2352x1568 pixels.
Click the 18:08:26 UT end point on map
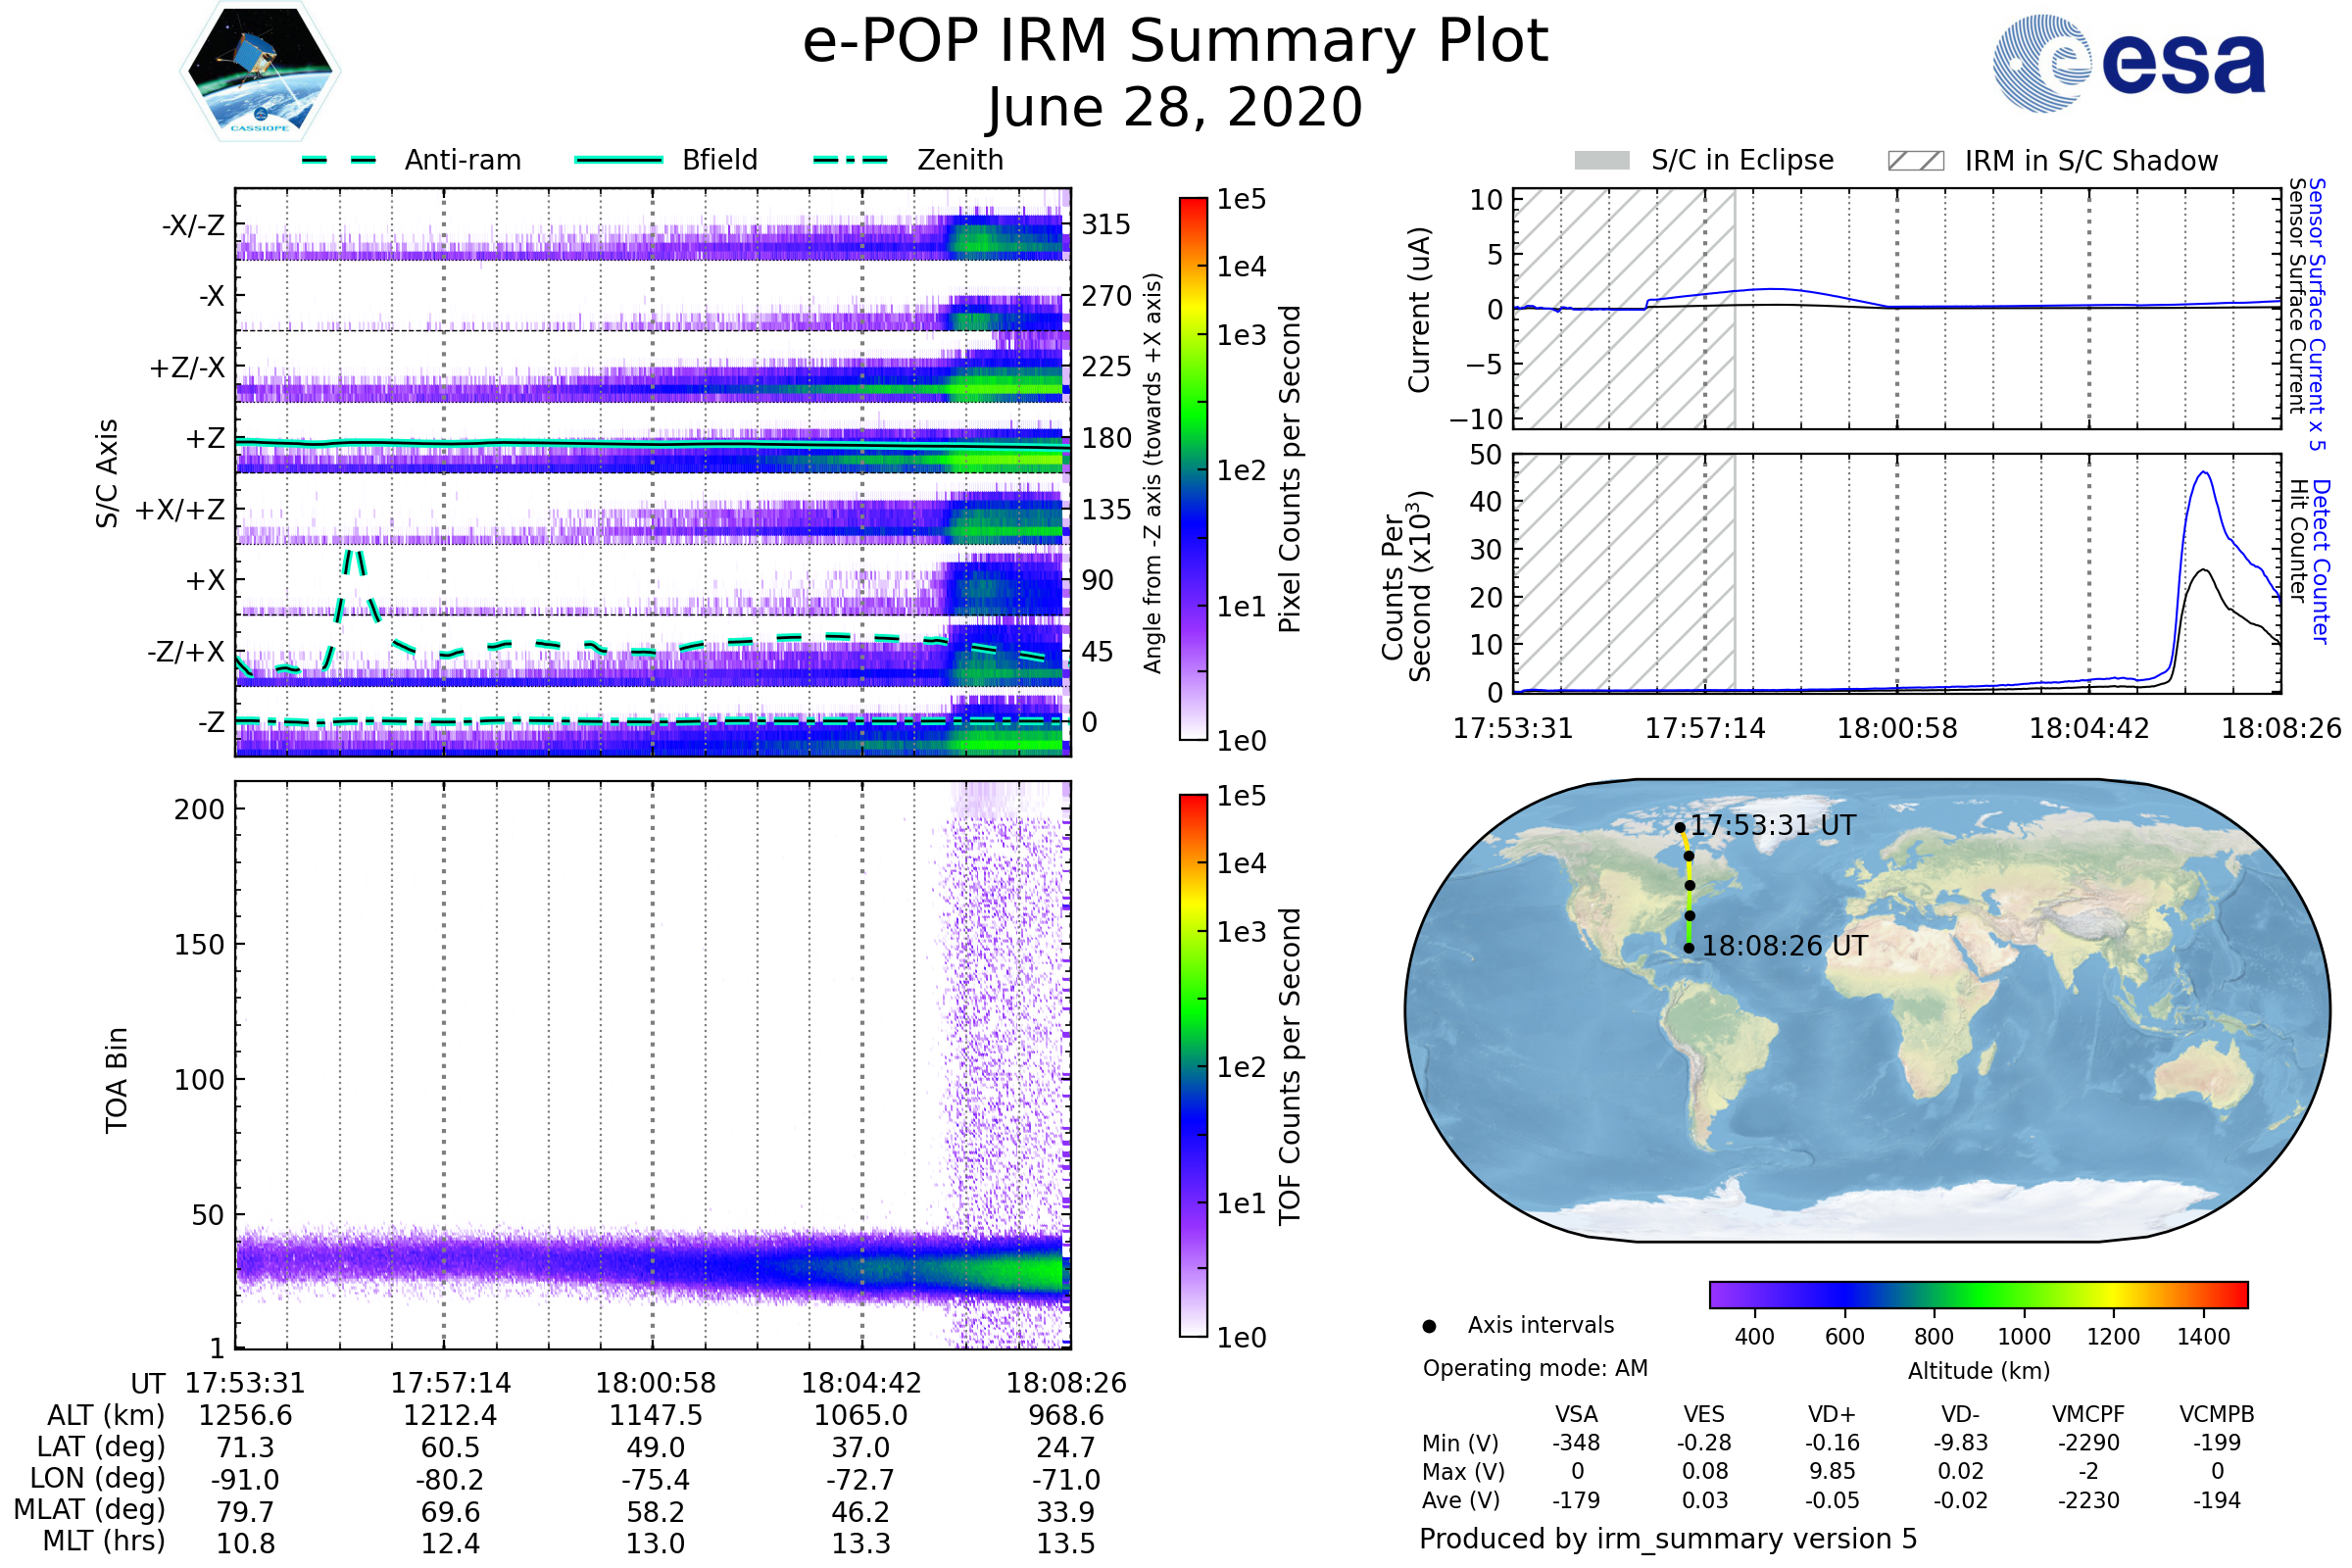coord(1689,948)
